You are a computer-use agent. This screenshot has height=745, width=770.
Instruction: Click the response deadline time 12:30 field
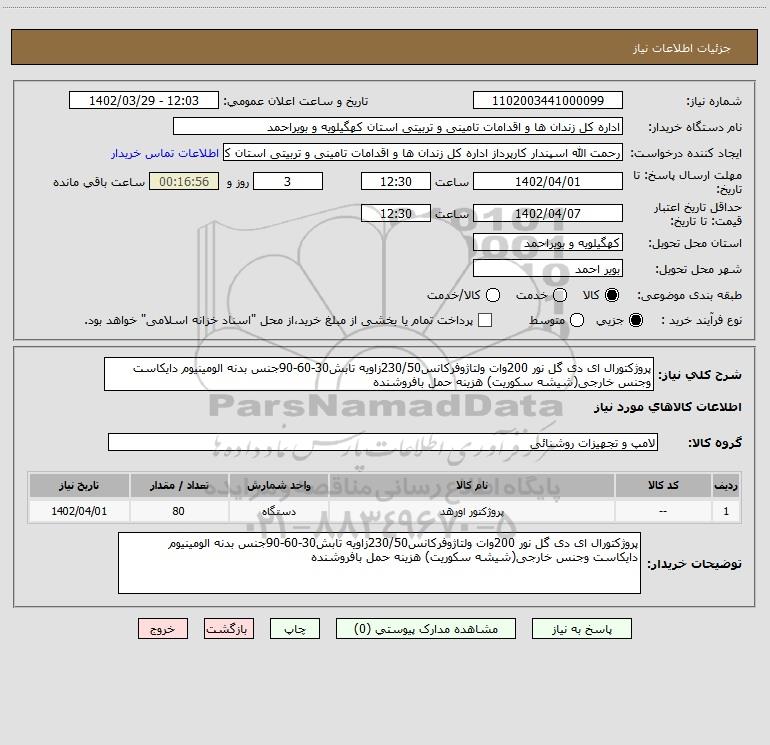pos(396,182)
